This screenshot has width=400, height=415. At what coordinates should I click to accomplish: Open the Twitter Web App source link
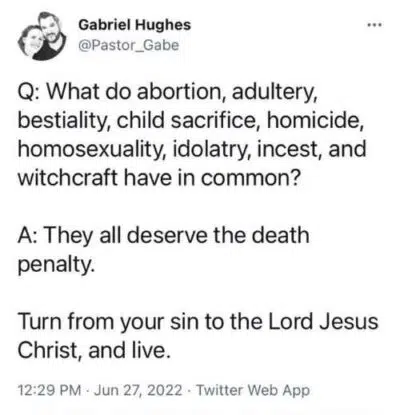tap(253, 390)
